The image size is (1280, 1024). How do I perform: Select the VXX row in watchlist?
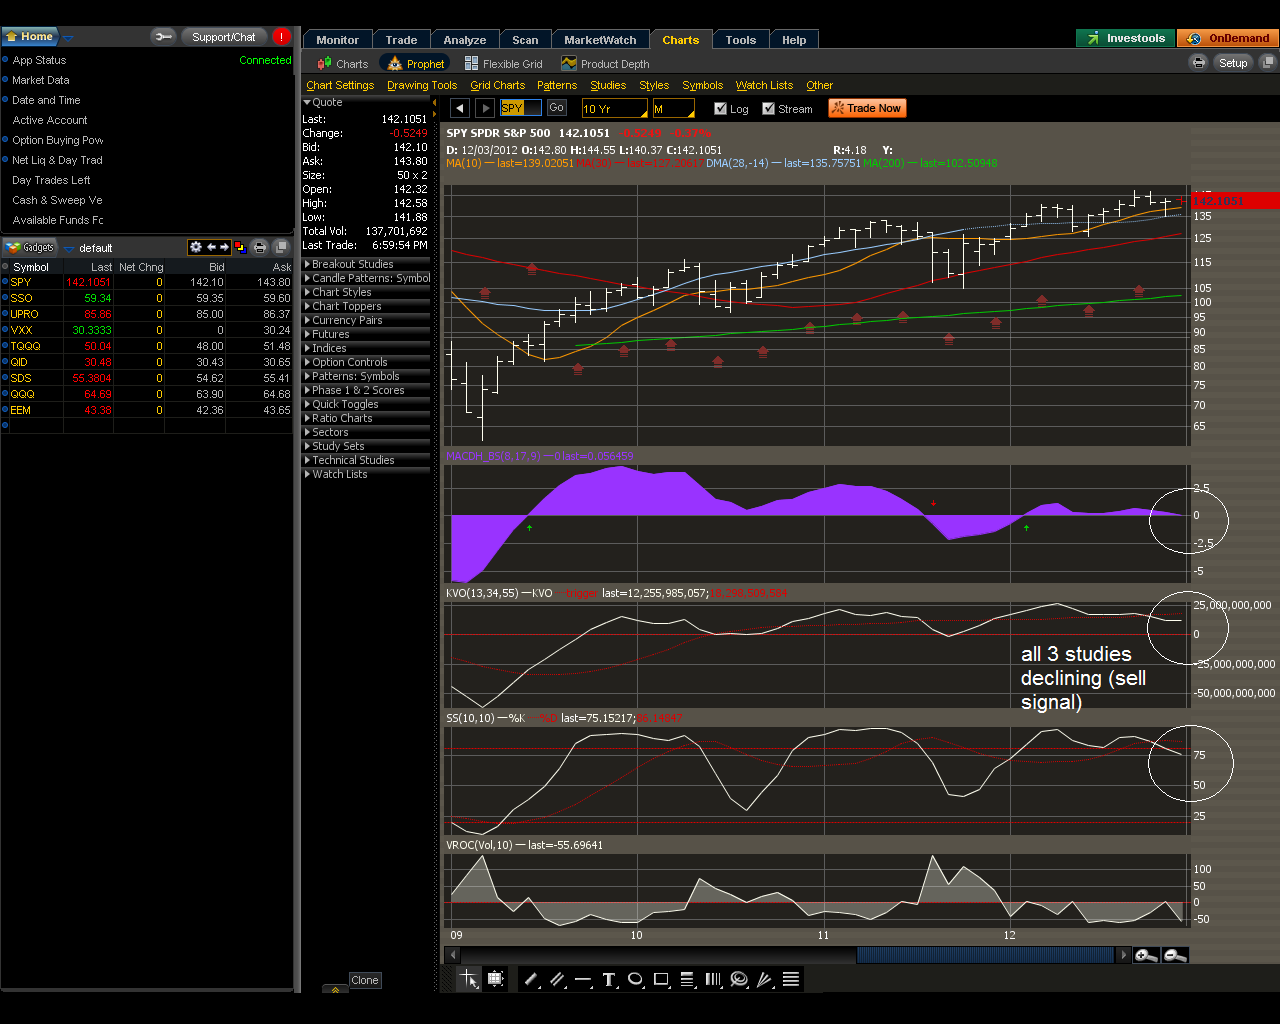(x=148, y=330)
